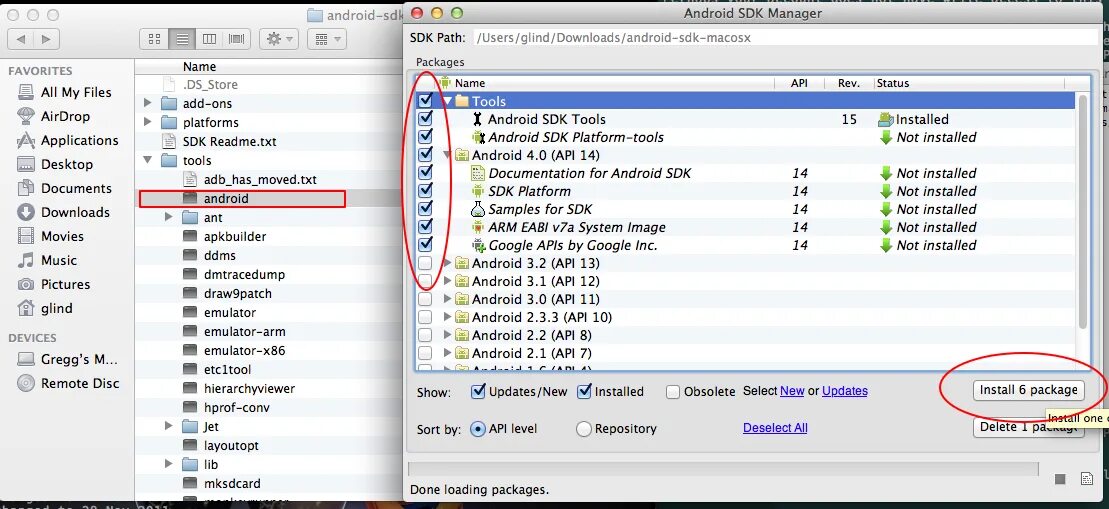Uncheck Documentation for Android SDK checkbox
The width and height of the screenshot is (1109, 509).
tap(425, 173)
